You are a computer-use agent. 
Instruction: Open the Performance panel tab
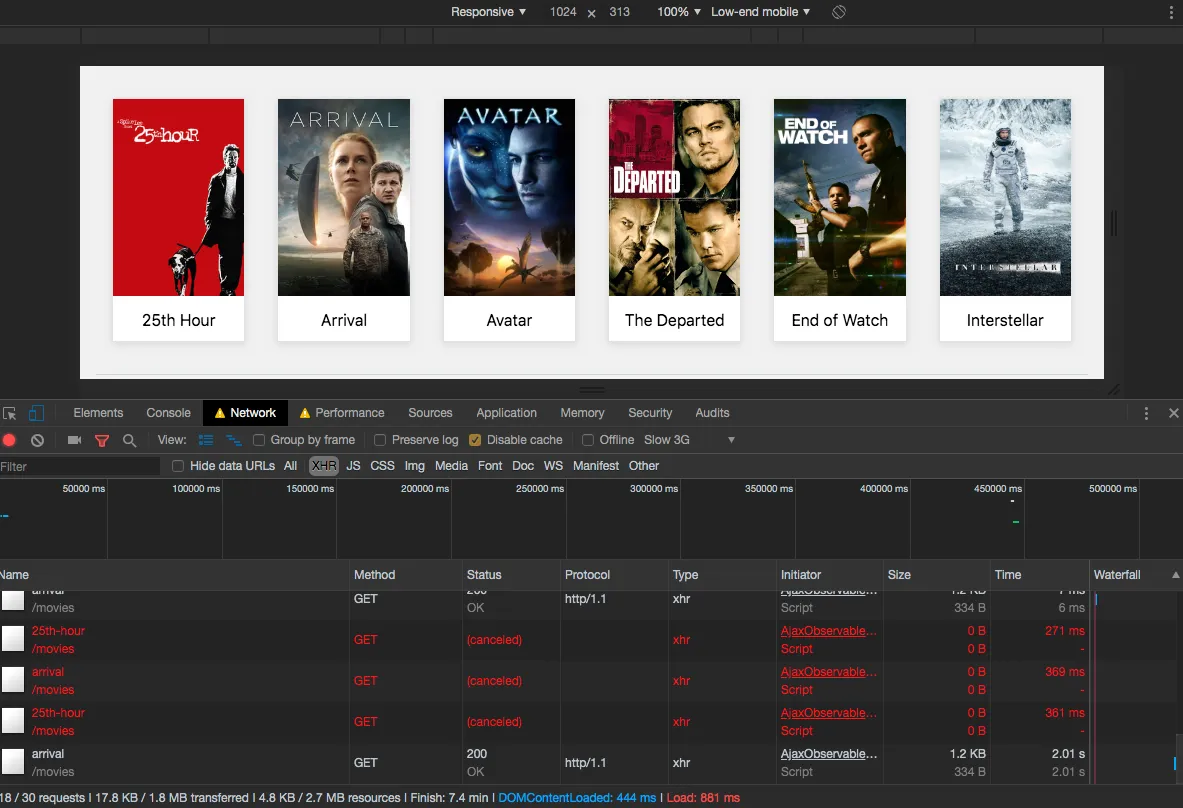pyautogui.click(x=350, y=412)
